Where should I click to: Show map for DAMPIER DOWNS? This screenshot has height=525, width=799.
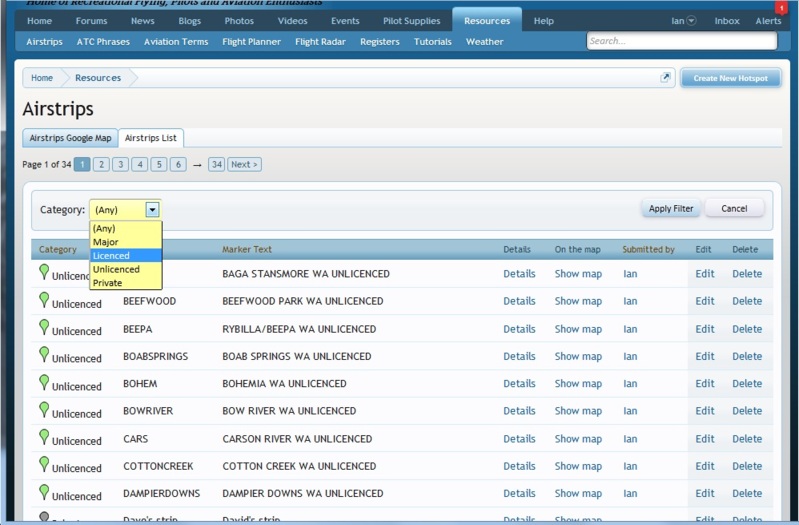coord(578,493)
